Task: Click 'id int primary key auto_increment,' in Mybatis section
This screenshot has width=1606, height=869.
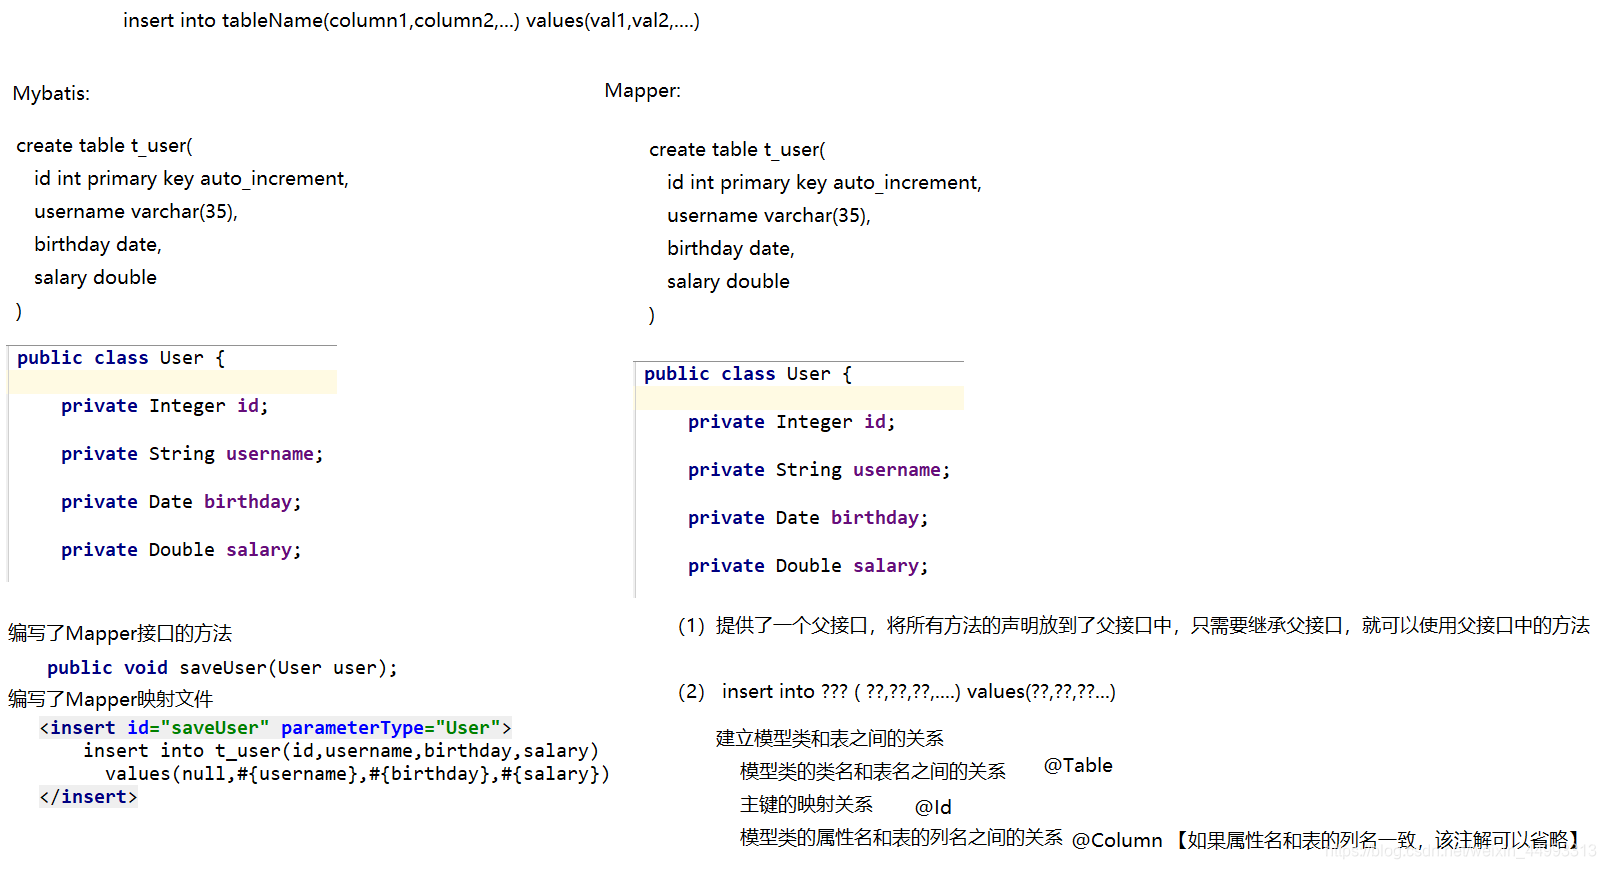Action: tap(191, 179)
